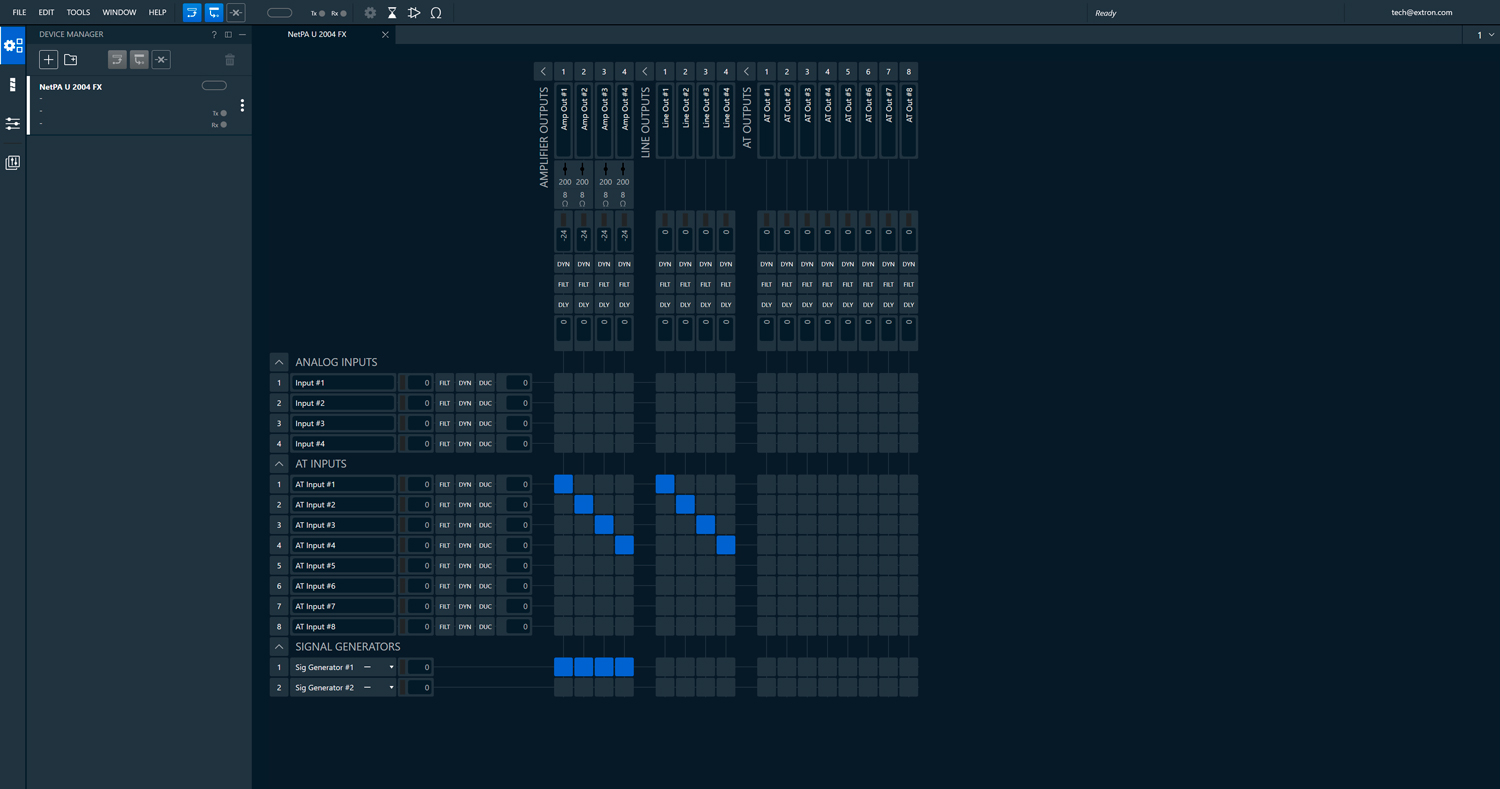Toggle AT Input #8 to AT Out #8 crosspoint
Image resolution: width=1500 pixels, height=789 pixels.
(908, 626)
